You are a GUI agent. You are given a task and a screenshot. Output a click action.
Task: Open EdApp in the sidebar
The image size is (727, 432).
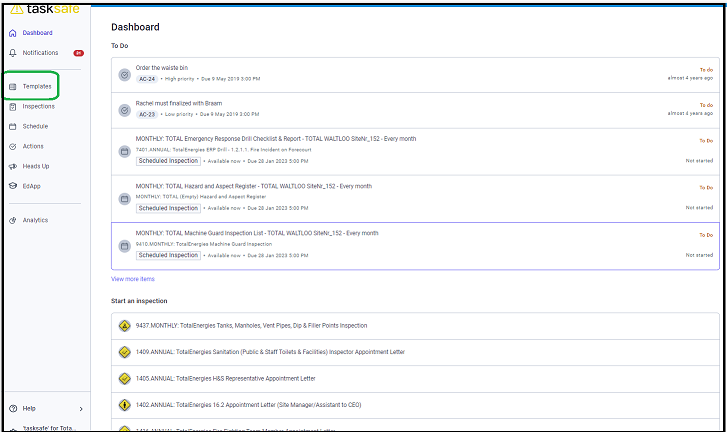pyautogui.click(x=32, y=186)
